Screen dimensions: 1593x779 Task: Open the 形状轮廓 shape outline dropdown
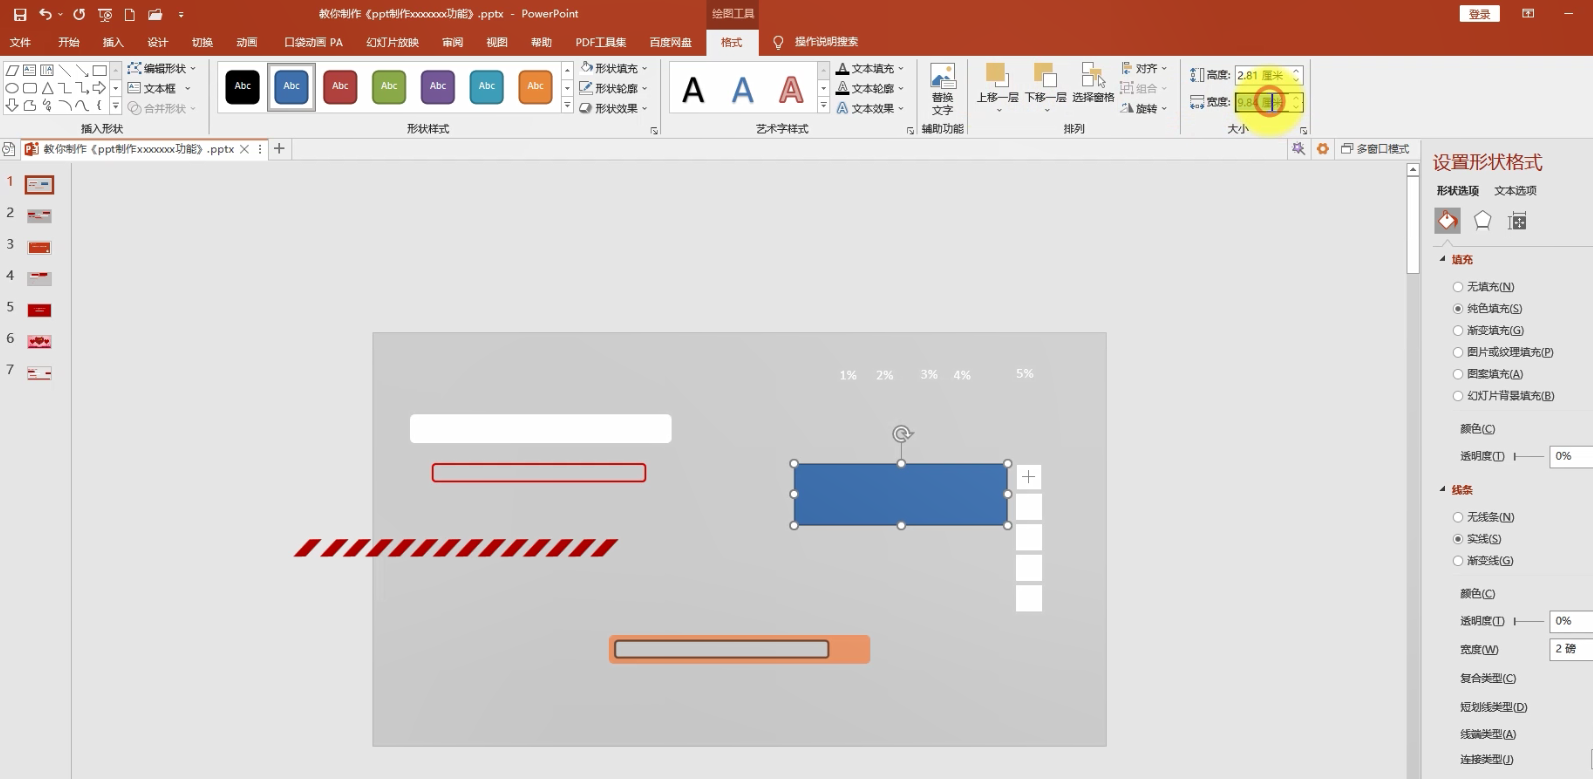point(614,88)
